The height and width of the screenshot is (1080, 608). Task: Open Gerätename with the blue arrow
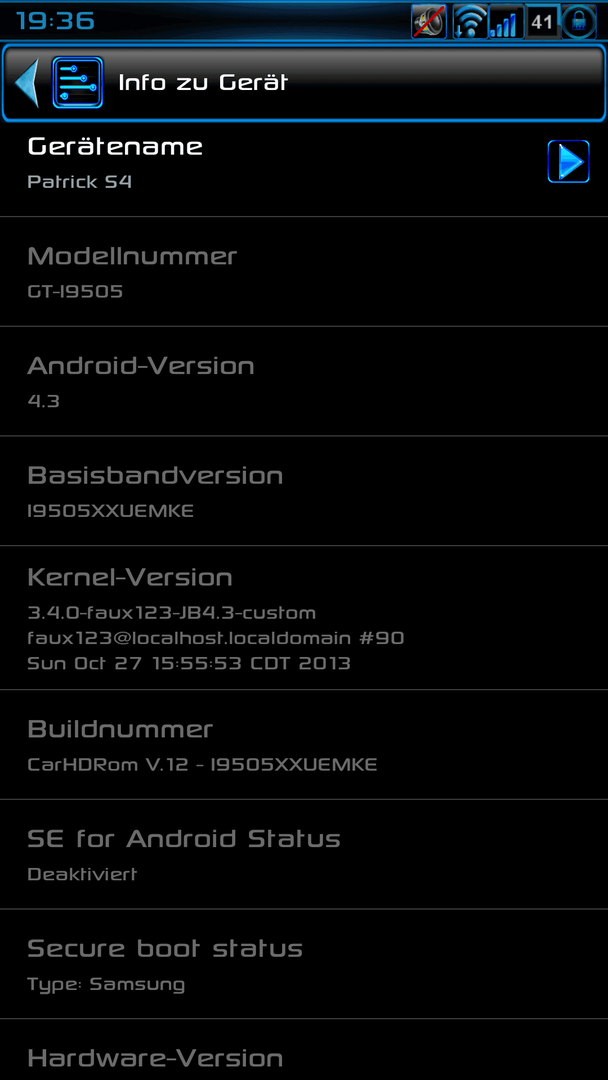point(569,162)
